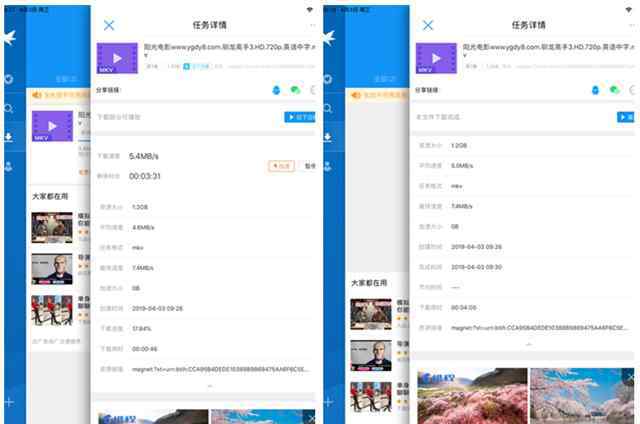This screenshot has width=640, height=424.
Task: Play while downloading button in left screenshot
Action: 300,117
